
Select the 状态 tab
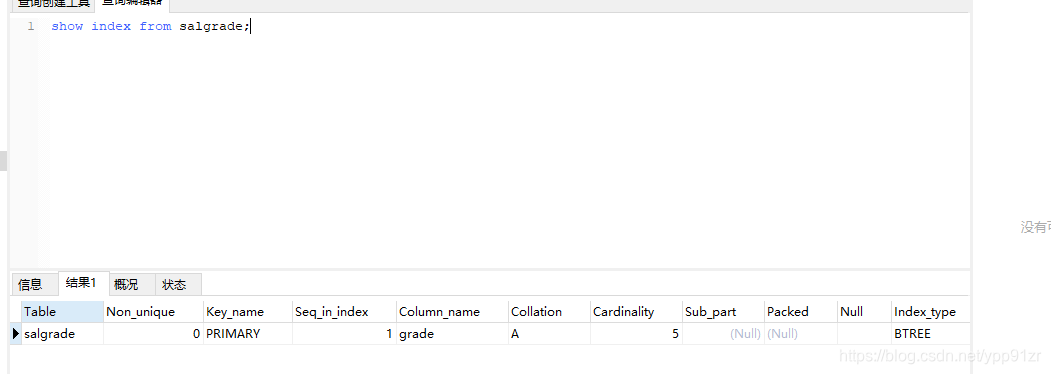174,284
